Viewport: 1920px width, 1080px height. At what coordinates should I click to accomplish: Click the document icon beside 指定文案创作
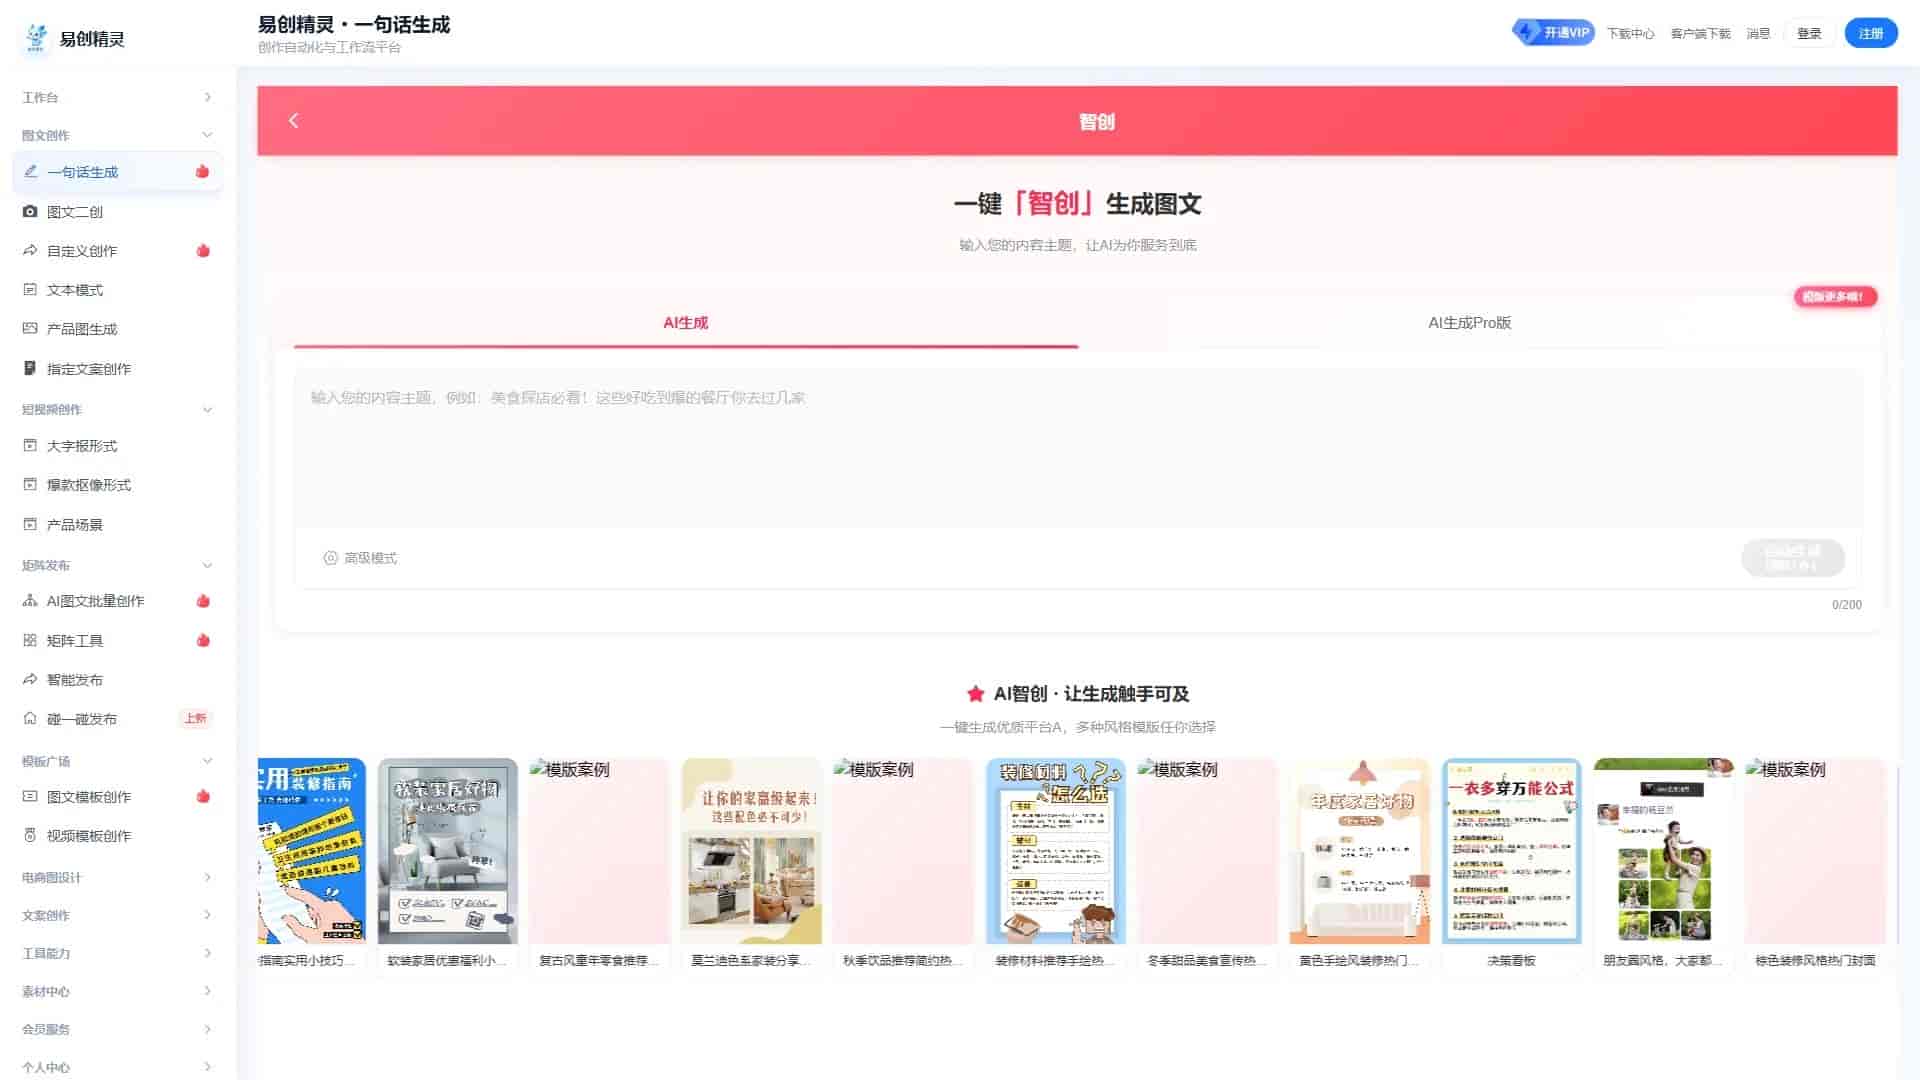point(30,369)
